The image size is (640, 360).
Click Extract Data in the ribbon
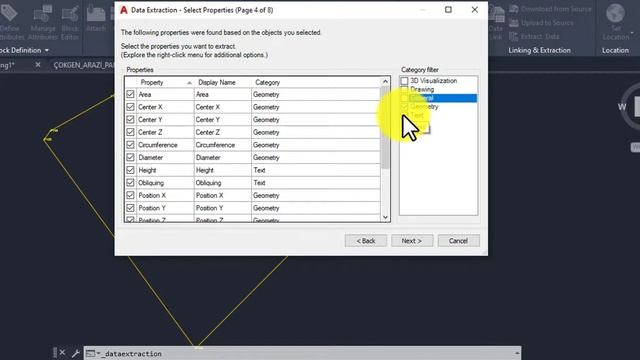click(x=534, y=36)
